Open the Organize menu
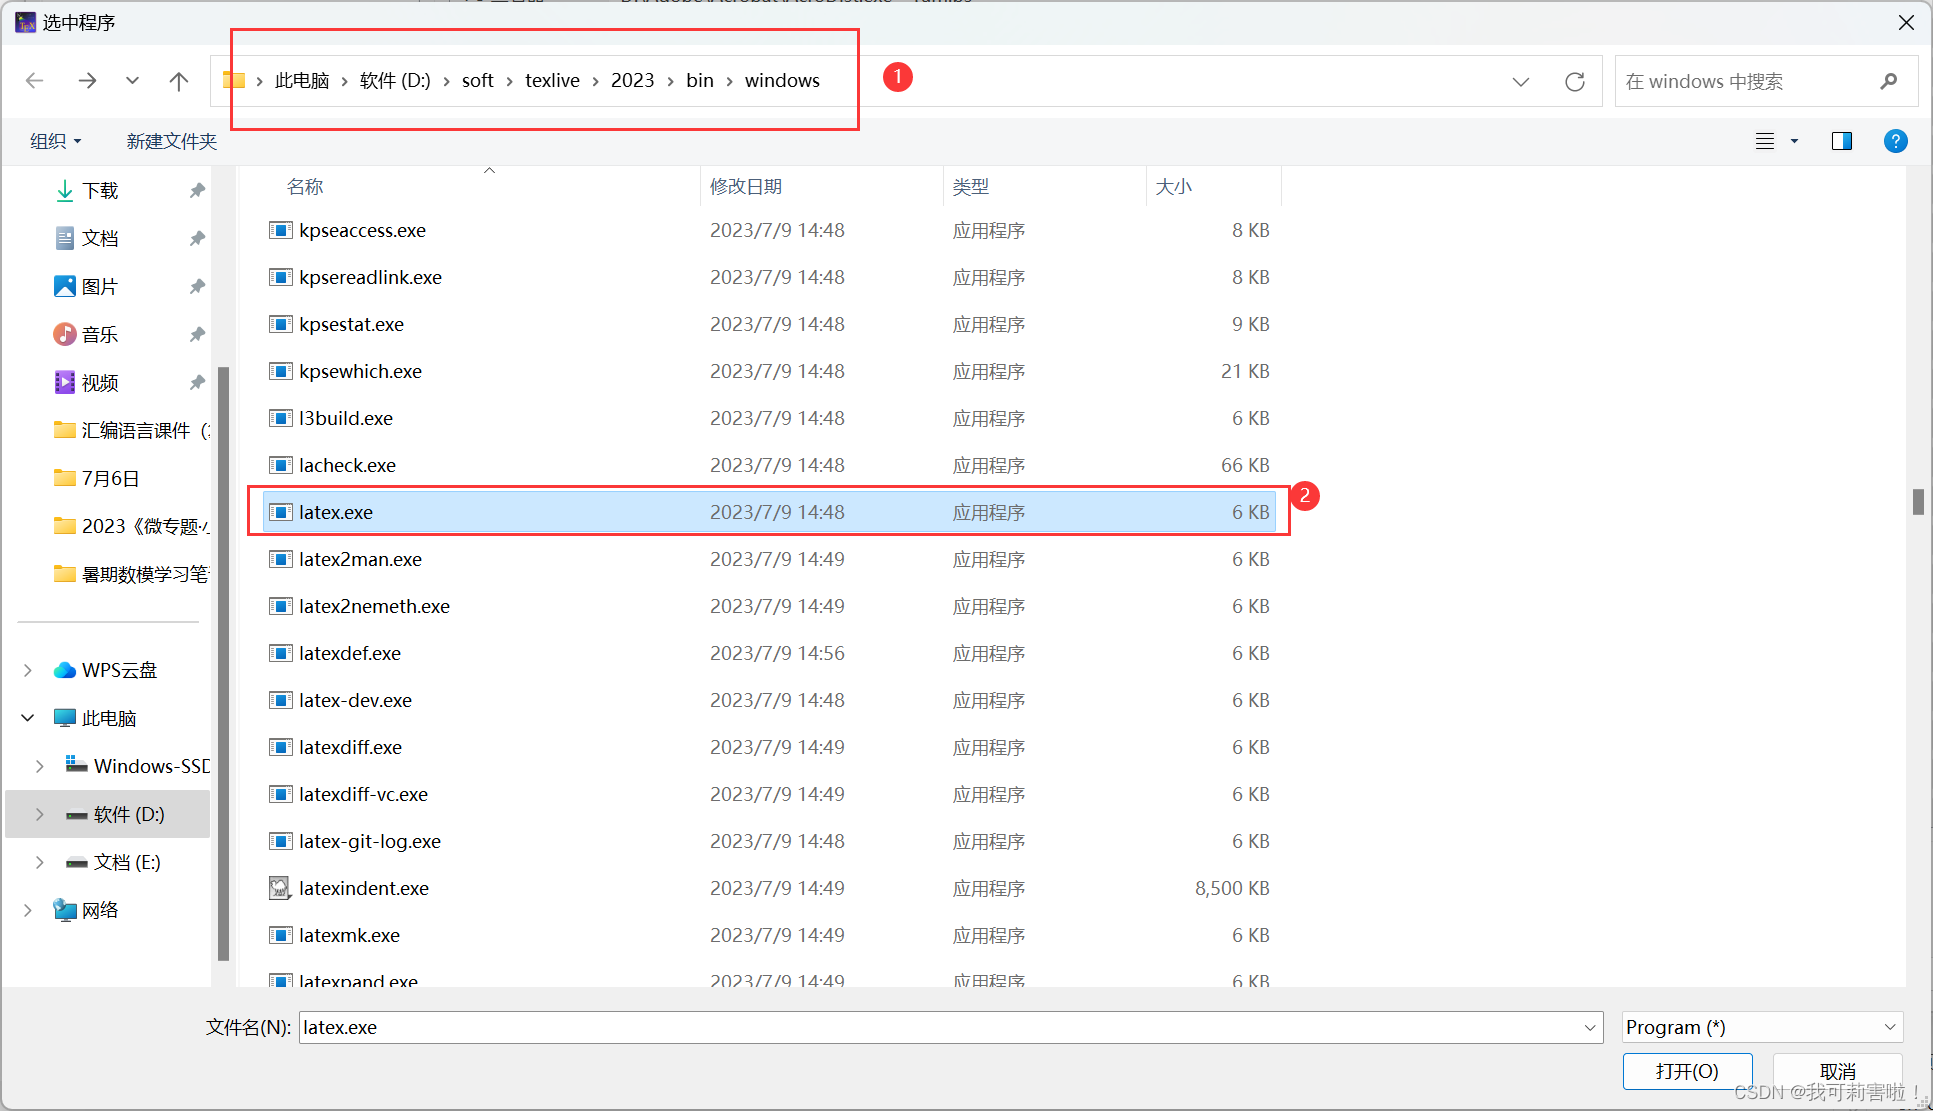 click(55, 141)
